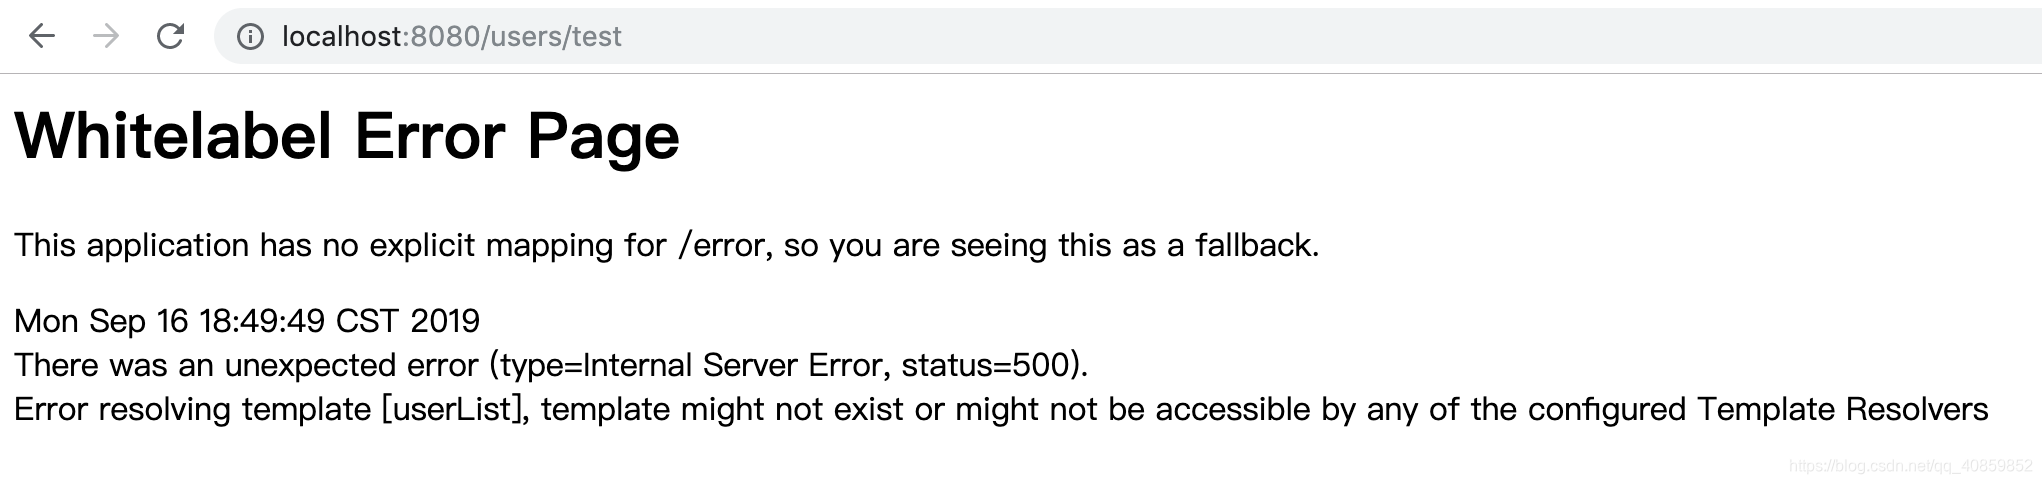Click the '[userList]' template name
2042x484 pixels.
[454, 409]
